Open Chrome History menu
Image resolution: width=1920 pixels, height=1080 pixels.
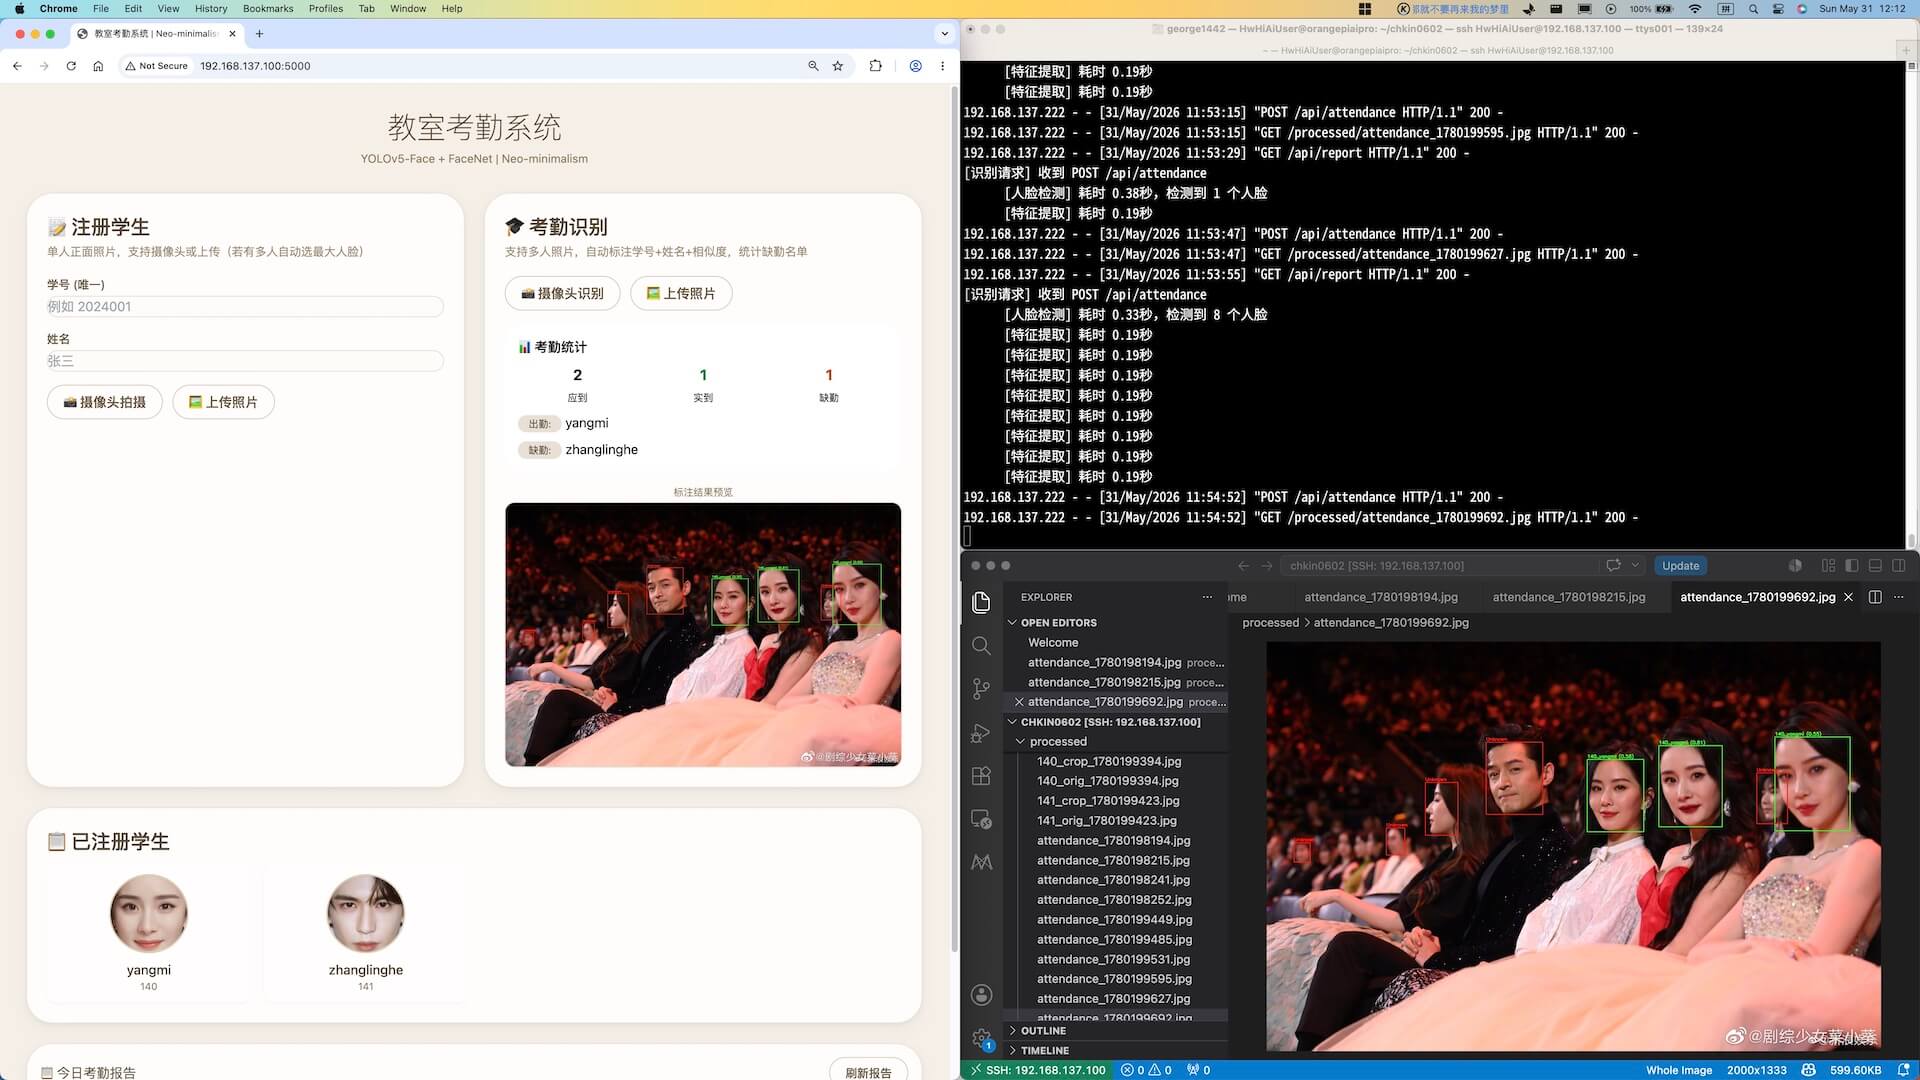[211, 8]
